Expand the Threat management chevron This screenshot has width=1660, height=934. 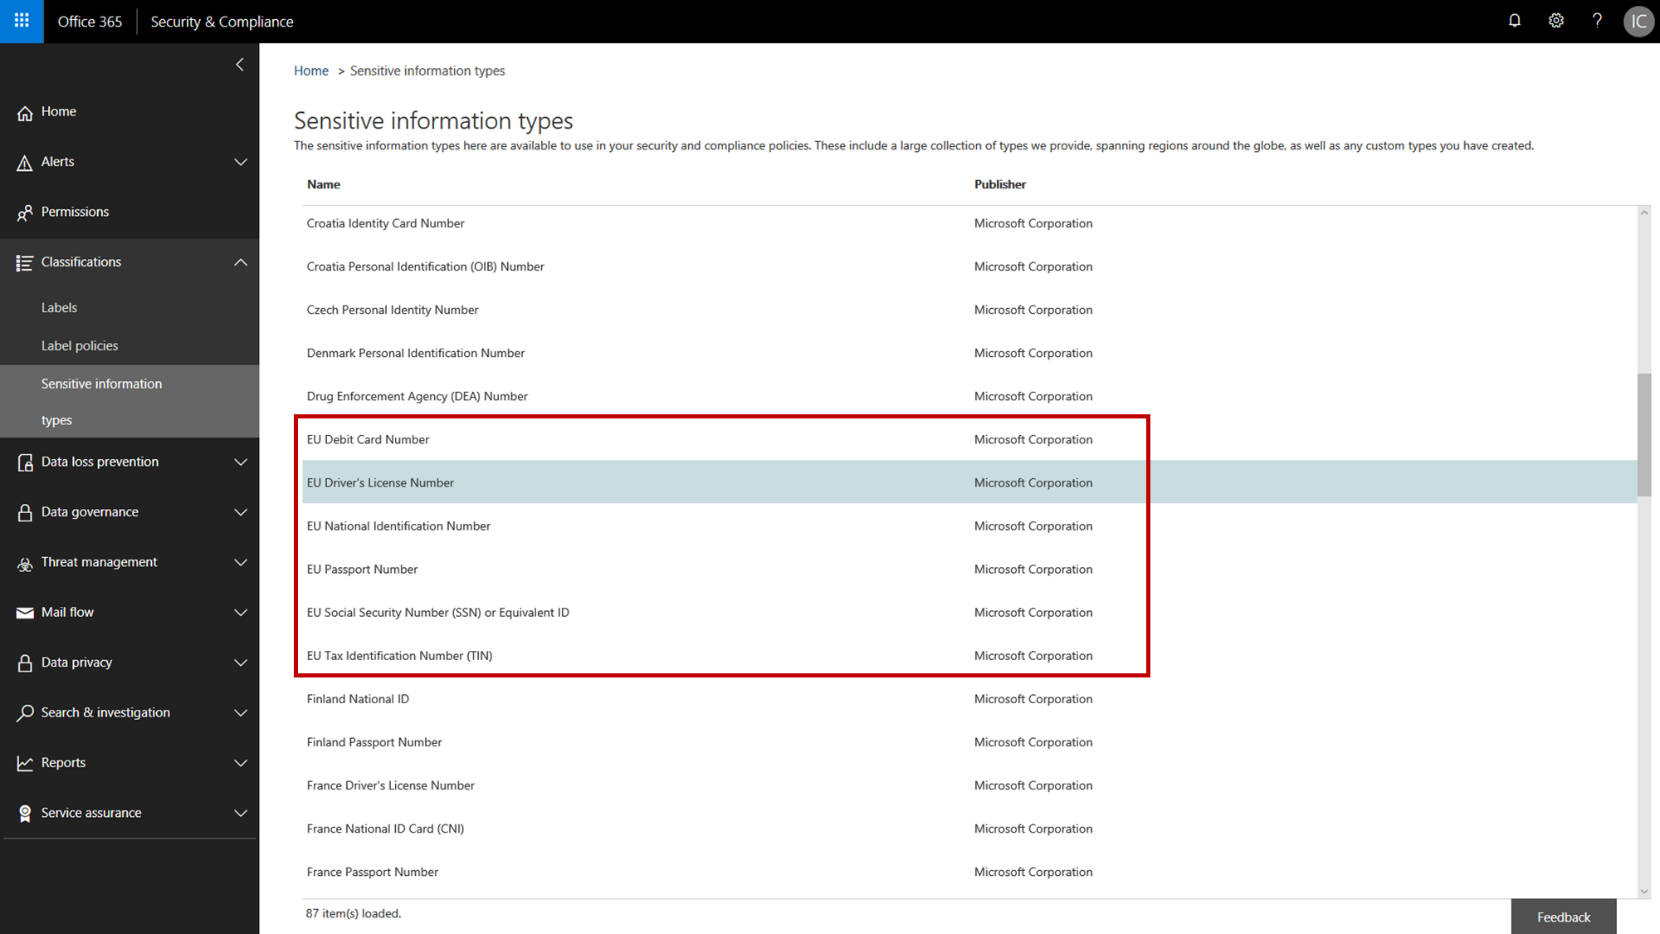tap(240, 562)
